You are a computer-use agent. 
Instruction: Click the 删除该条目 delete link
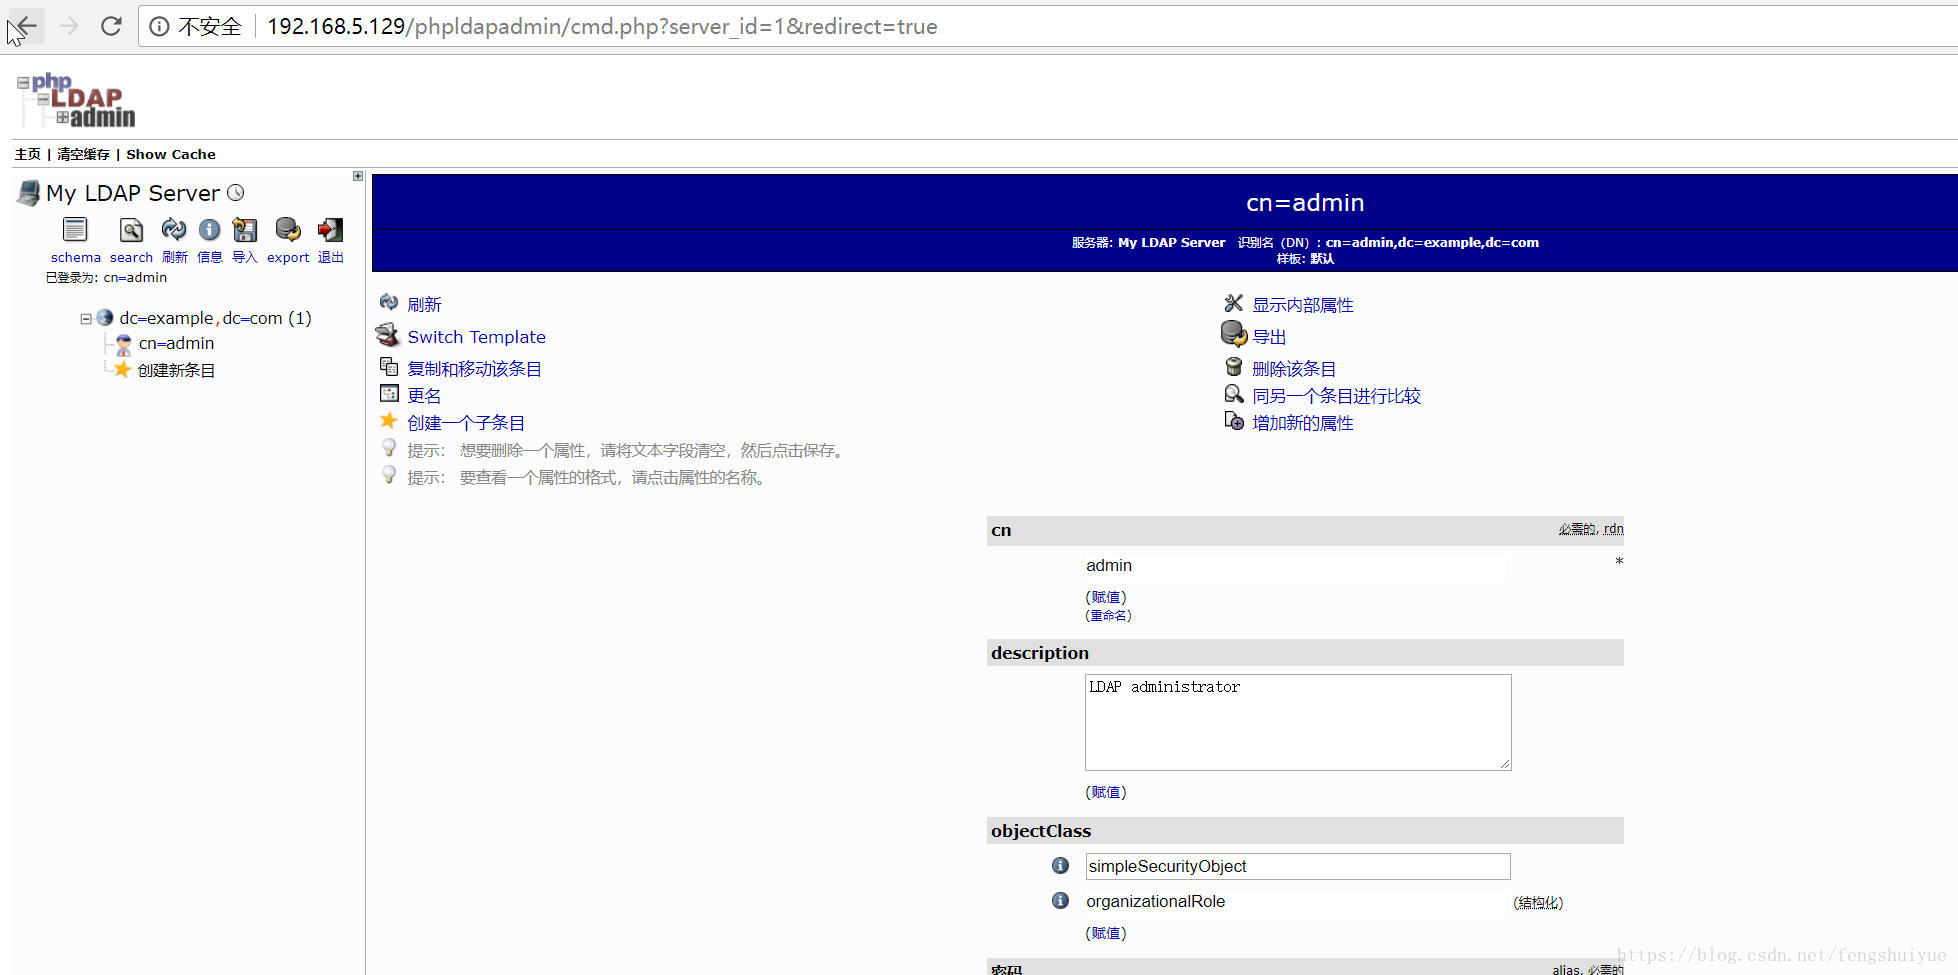tap(1294, 369)
